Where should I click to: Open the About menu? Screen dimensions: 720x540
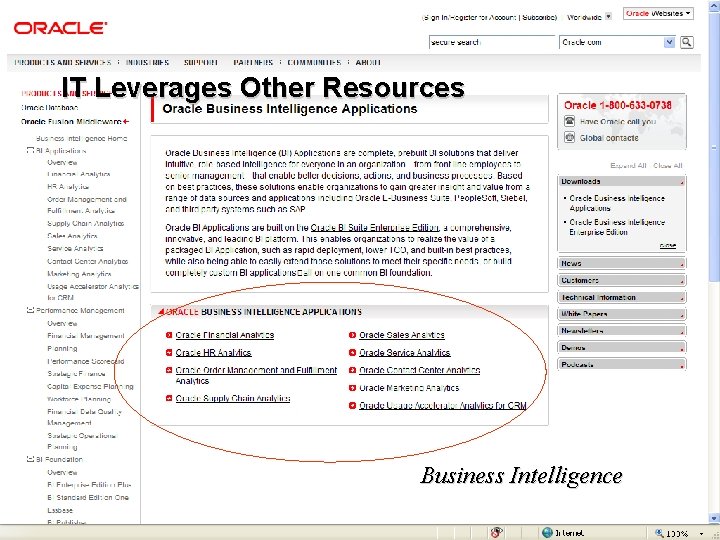tap(368, 62)
